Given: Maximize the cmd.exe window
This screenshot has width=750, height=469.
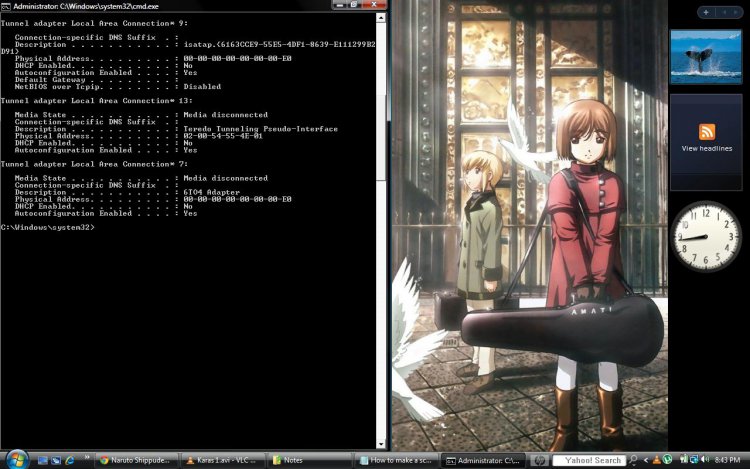Looking at the screenshot, I should click(354, 5).
